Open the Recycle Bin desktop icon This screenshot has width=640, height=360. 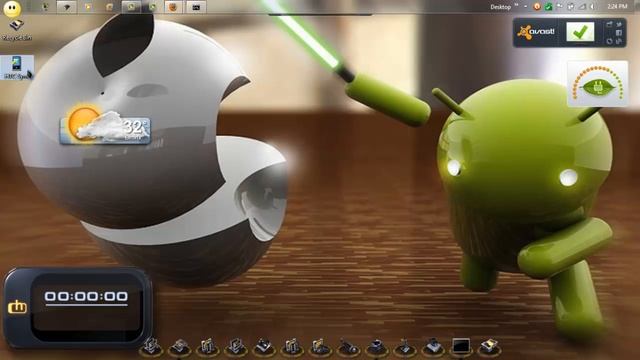click(x=16, y=29)
